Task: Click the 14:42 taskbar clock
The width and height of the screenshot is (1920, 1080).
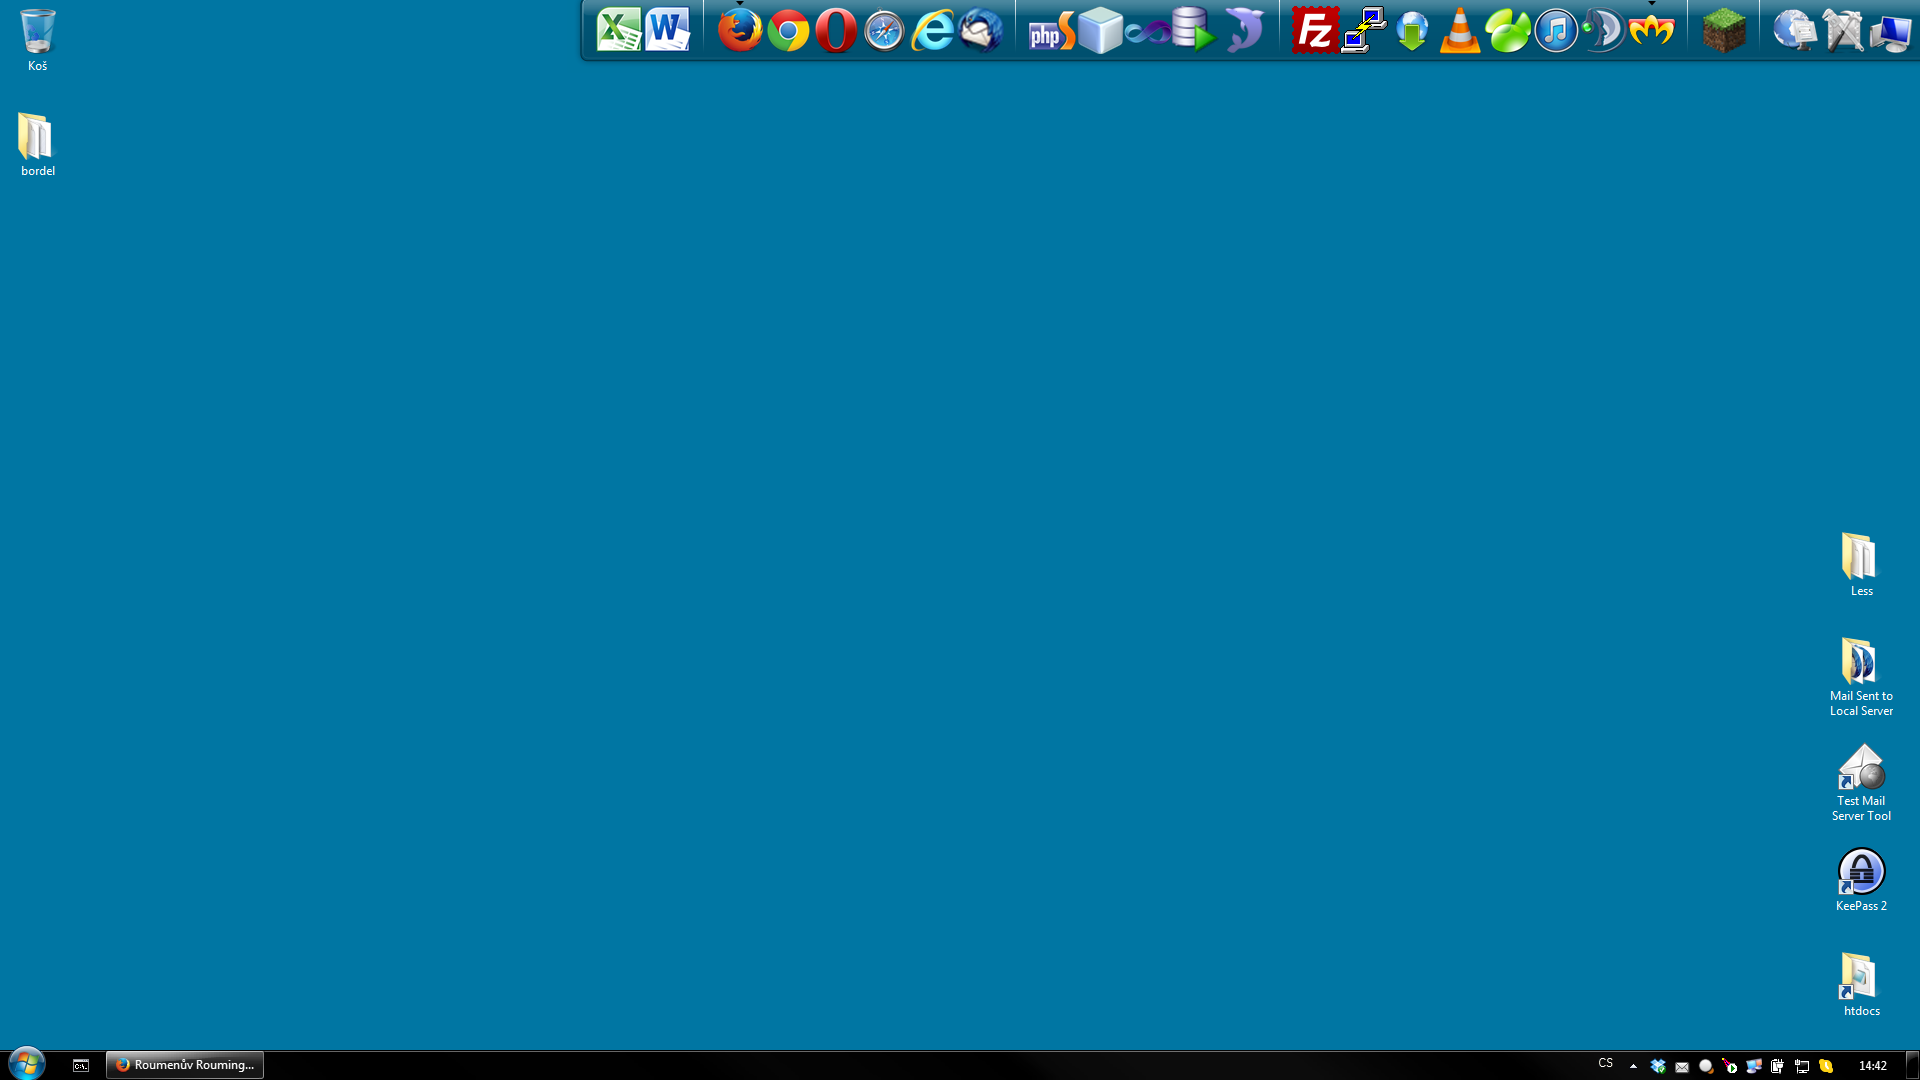Action: 1872,1066
